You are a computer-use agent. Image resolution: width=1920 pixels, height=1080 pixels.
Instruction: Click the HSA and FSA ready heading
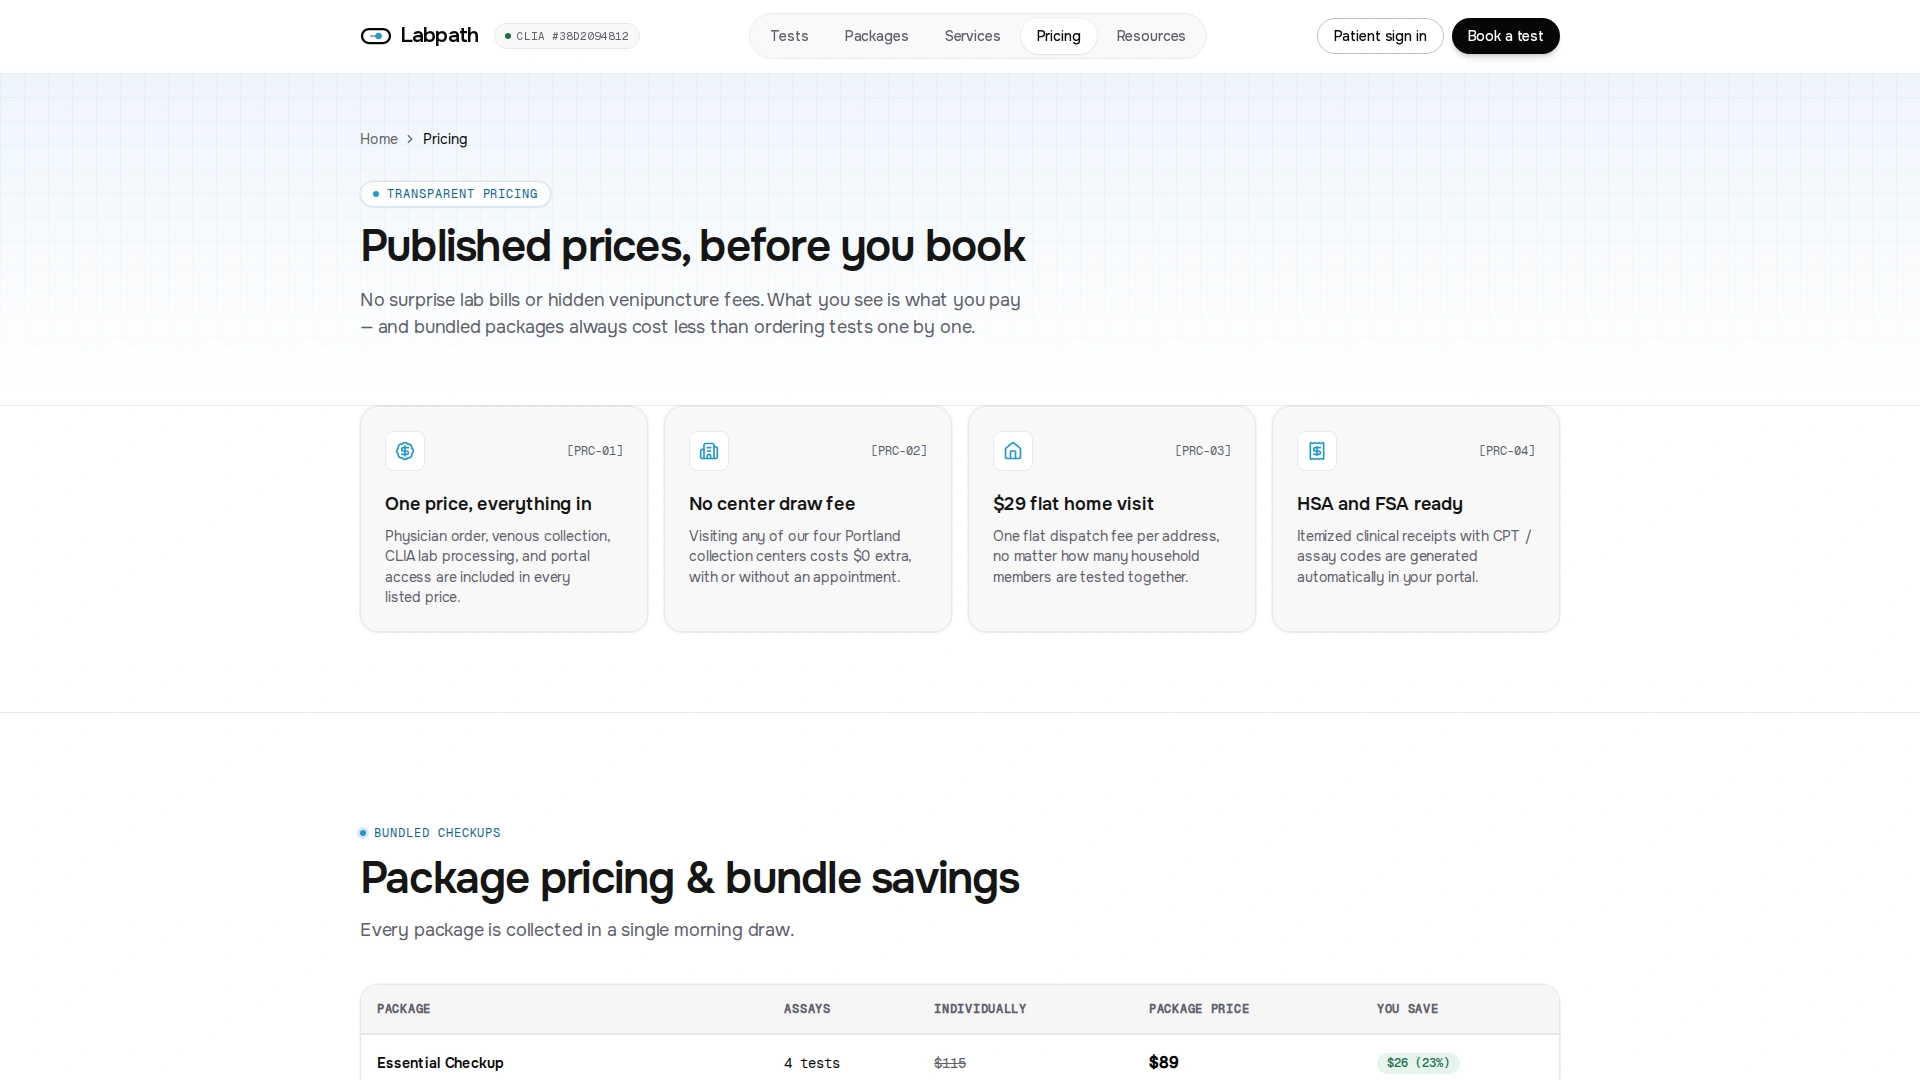1380,504
